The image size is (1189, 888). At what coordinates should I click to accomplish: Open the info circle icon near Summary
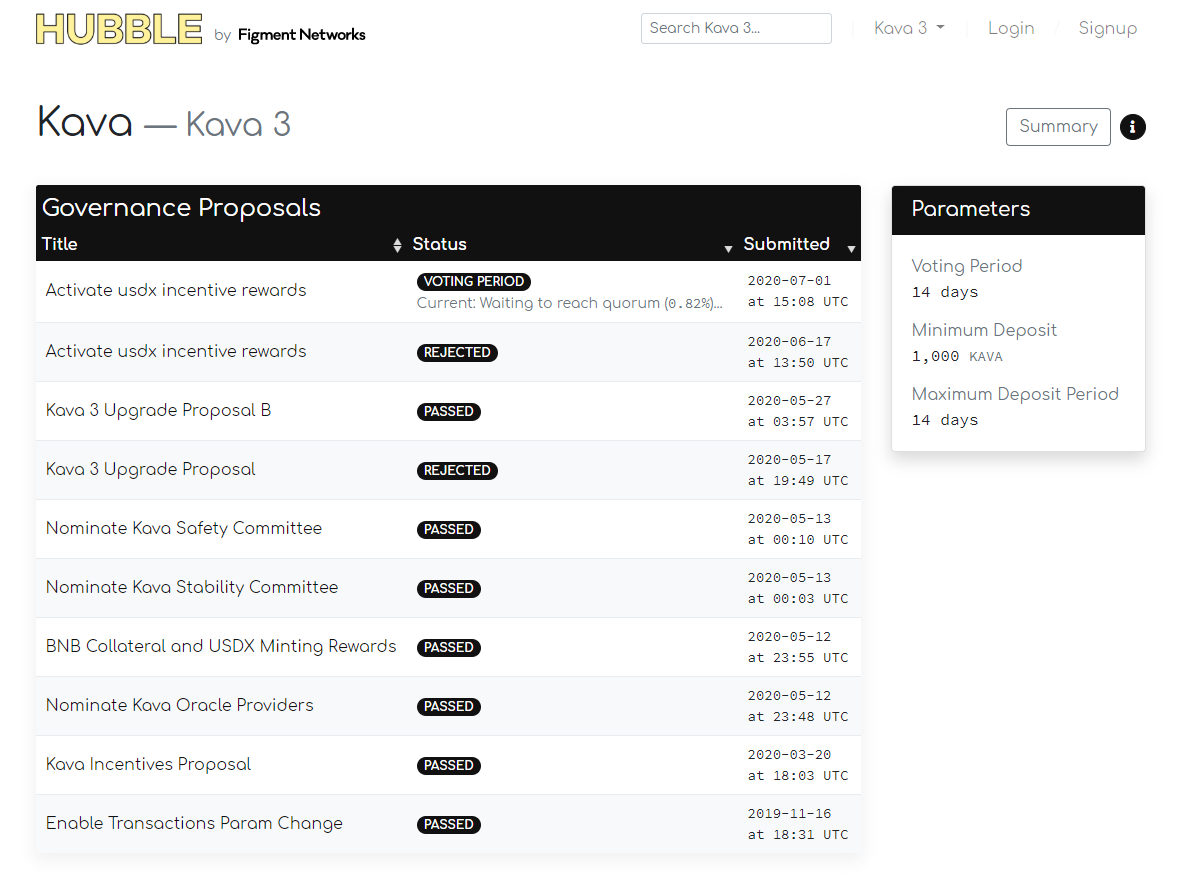pyautogui.click(x=1132, y=127)
